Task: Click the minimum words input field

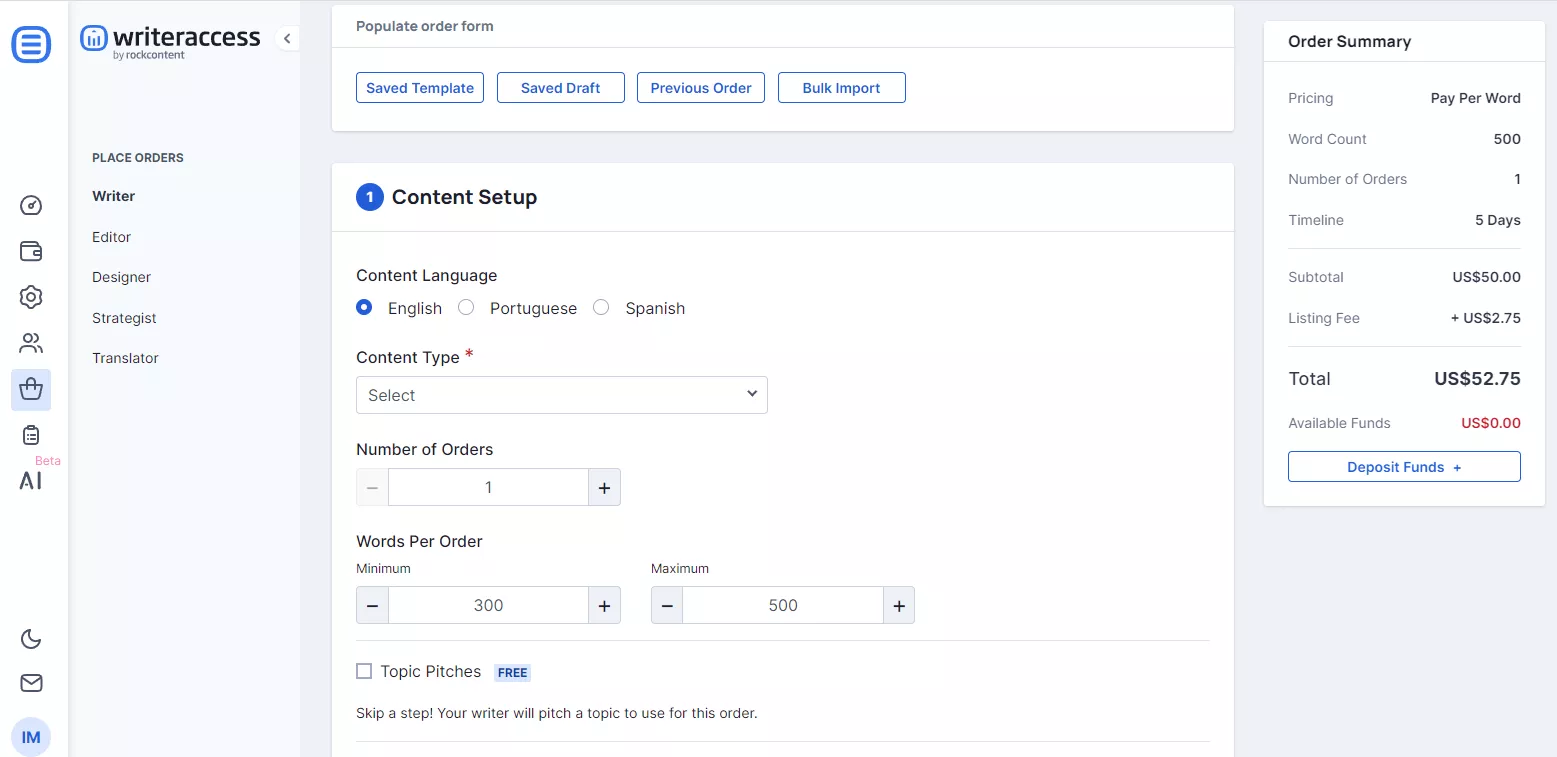Action: [488, 606]
